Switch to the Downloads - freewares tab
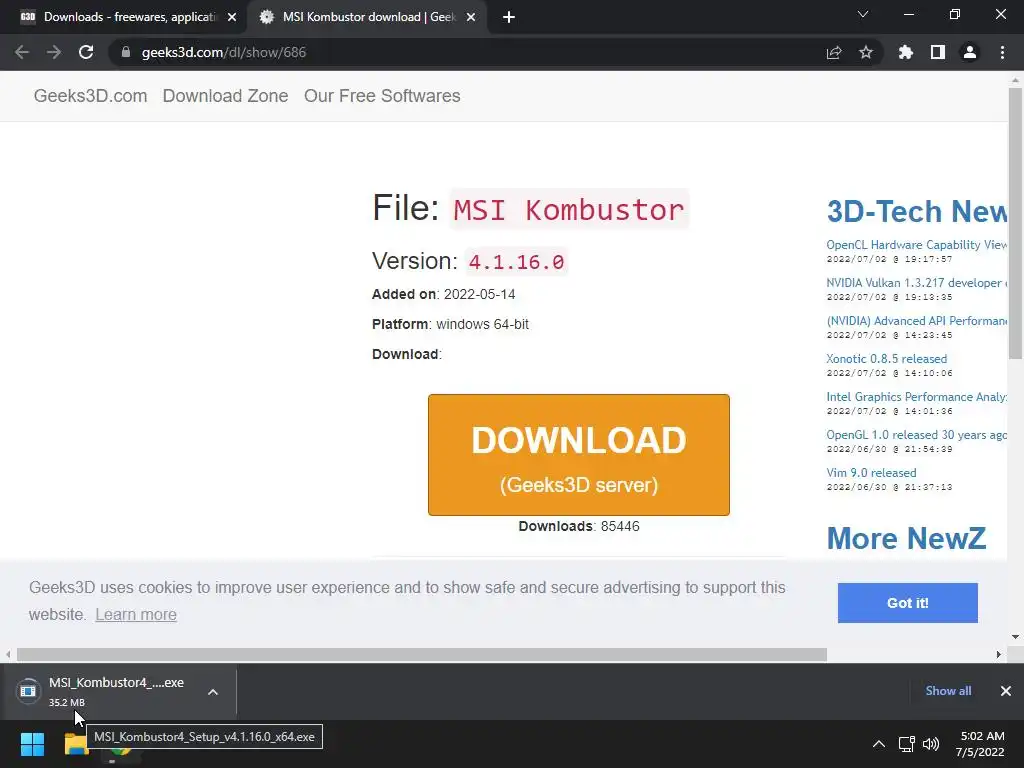 [x=123, y=17]
